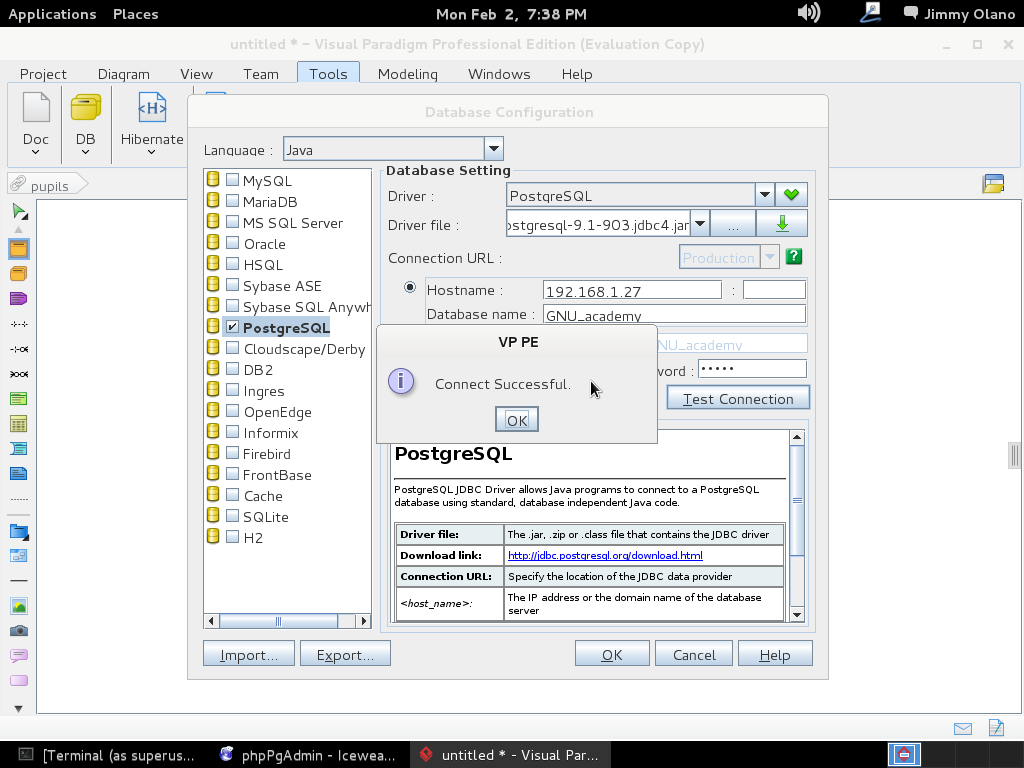The width and height of the screenshot is (1024, 768).
Task: Expand the Language dropdown
Action: pos(493,150)
